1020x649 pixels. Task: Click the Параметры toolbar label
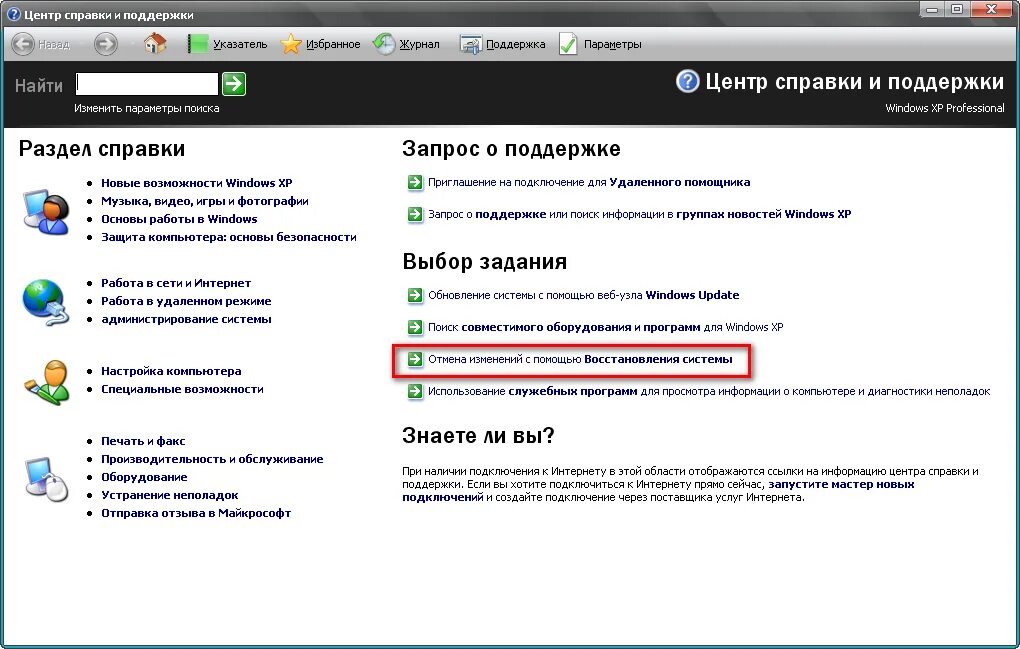(613, 44)
